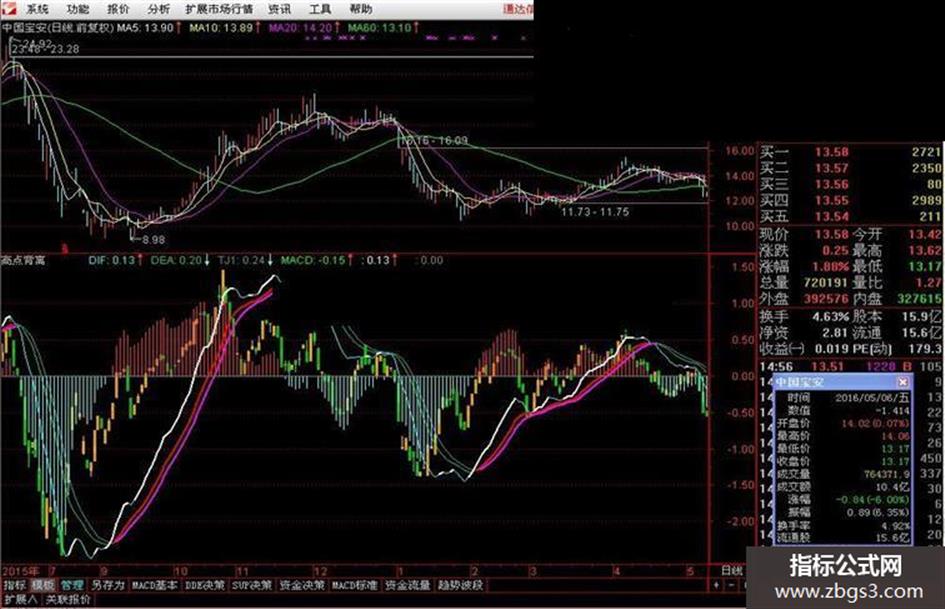Click the 关联报价 button
The image size is (945, 609).
pyautogui.click(x=68, y=599)
